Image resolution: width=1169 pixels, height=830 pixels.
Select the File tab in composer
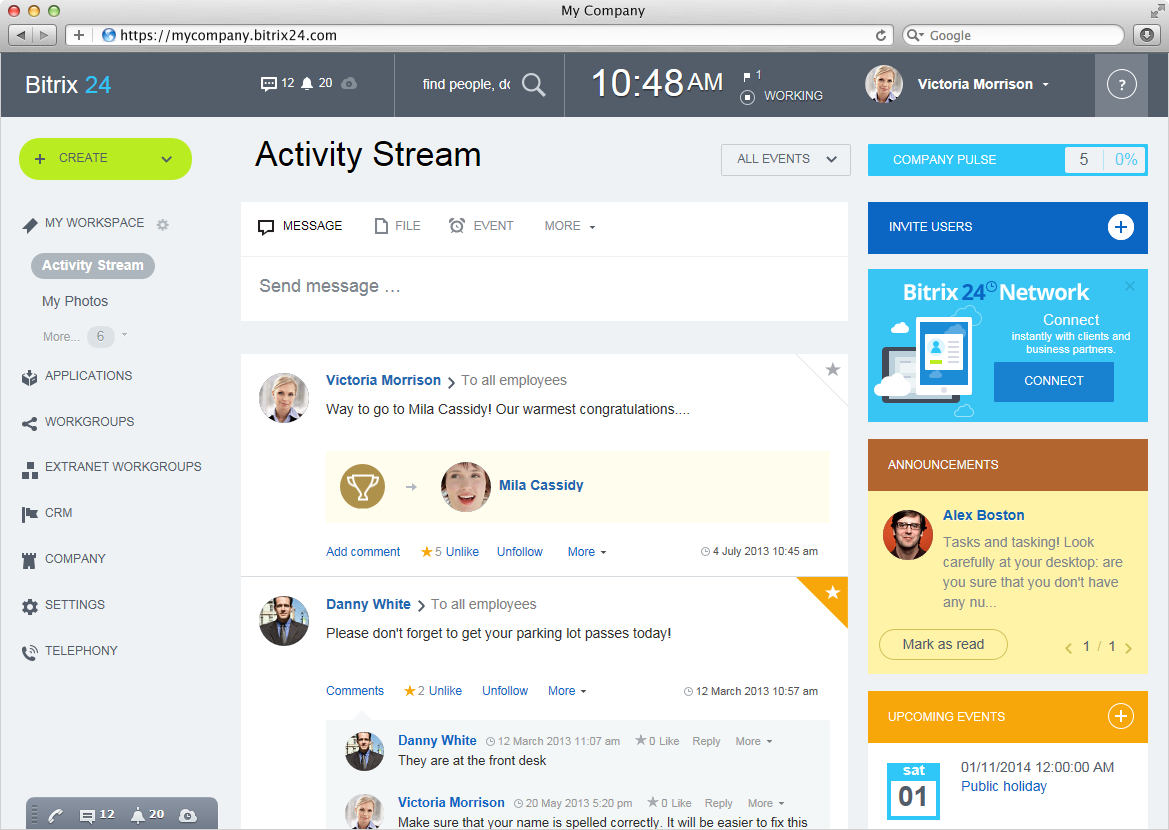tap(397, 226)
